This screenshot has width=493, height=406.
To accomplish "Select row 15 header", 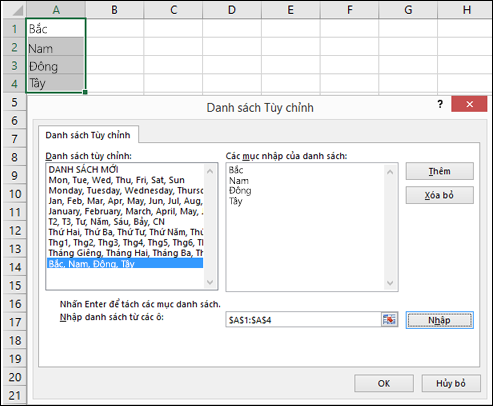I will [x=15, y=285].
